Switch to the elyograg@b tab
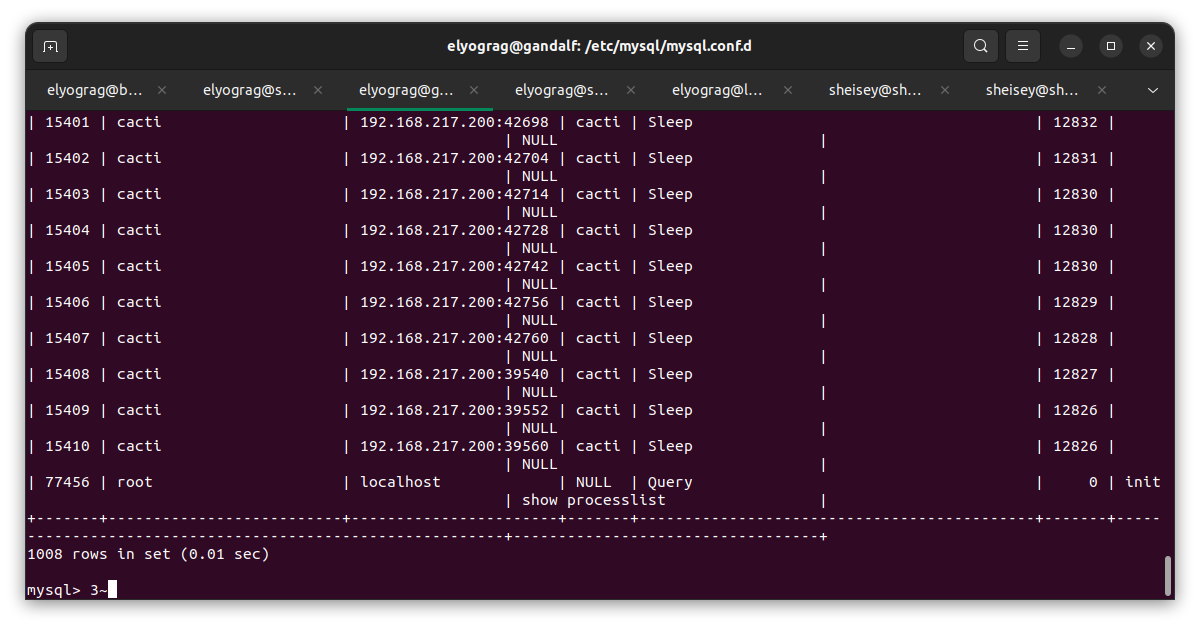 [x=95, y=89]
